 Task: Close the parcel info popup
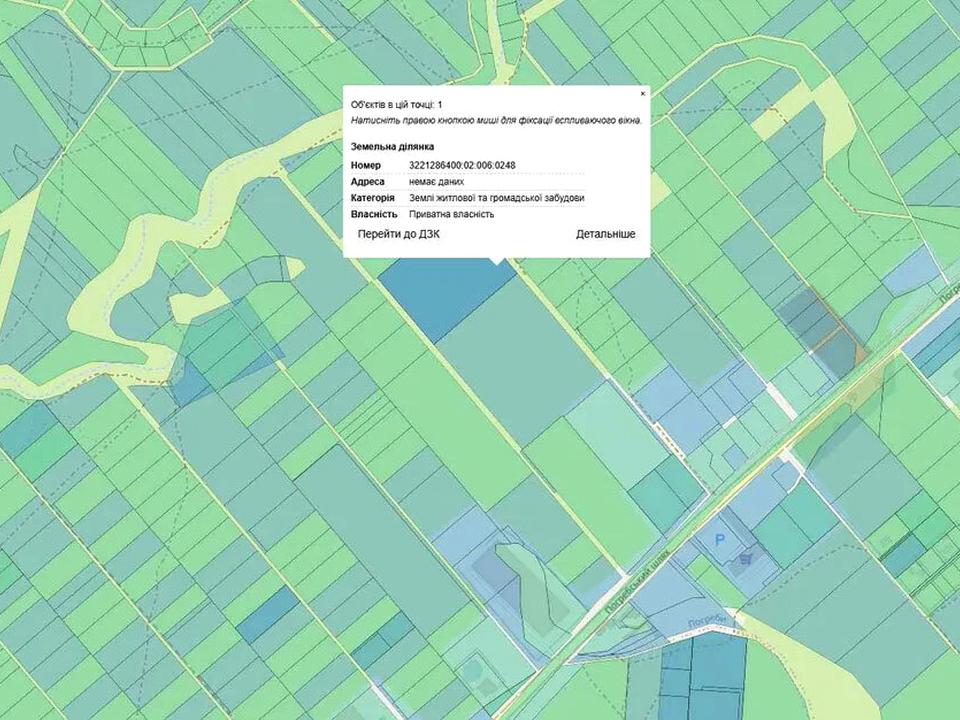point(642,94)
